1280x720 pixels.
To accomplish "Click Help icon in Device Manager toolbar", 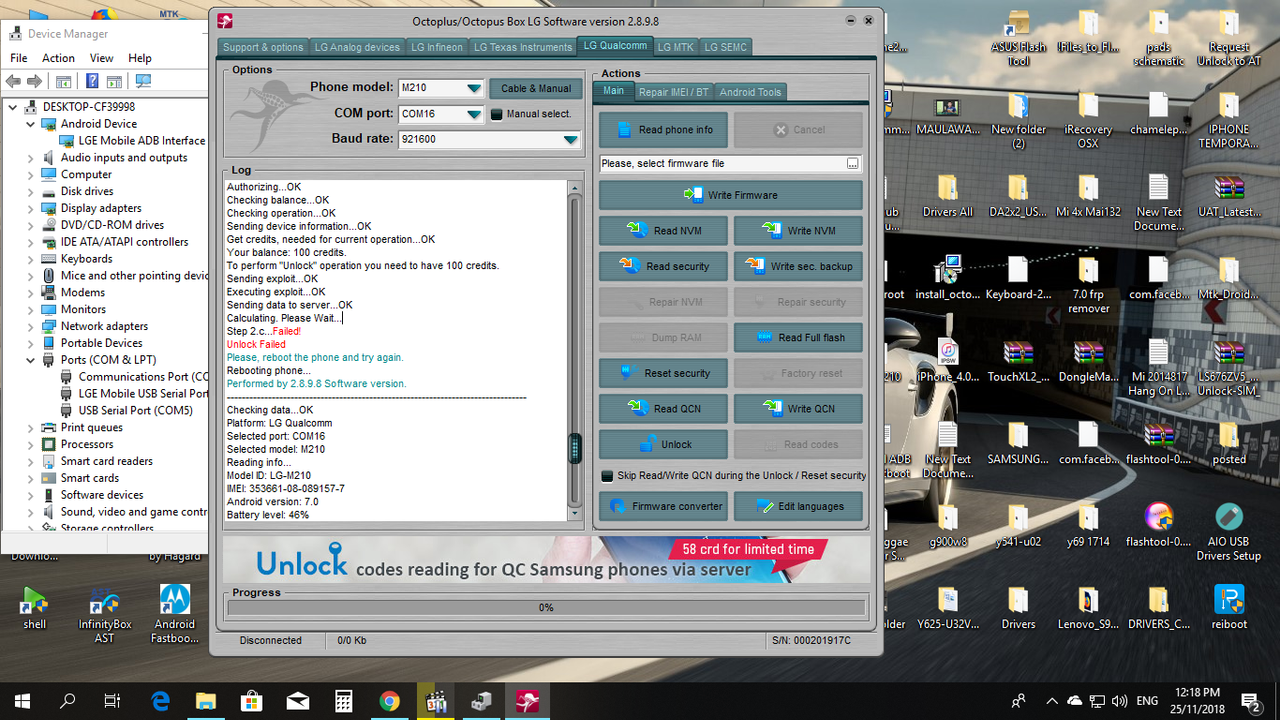I will click(92, 81).
